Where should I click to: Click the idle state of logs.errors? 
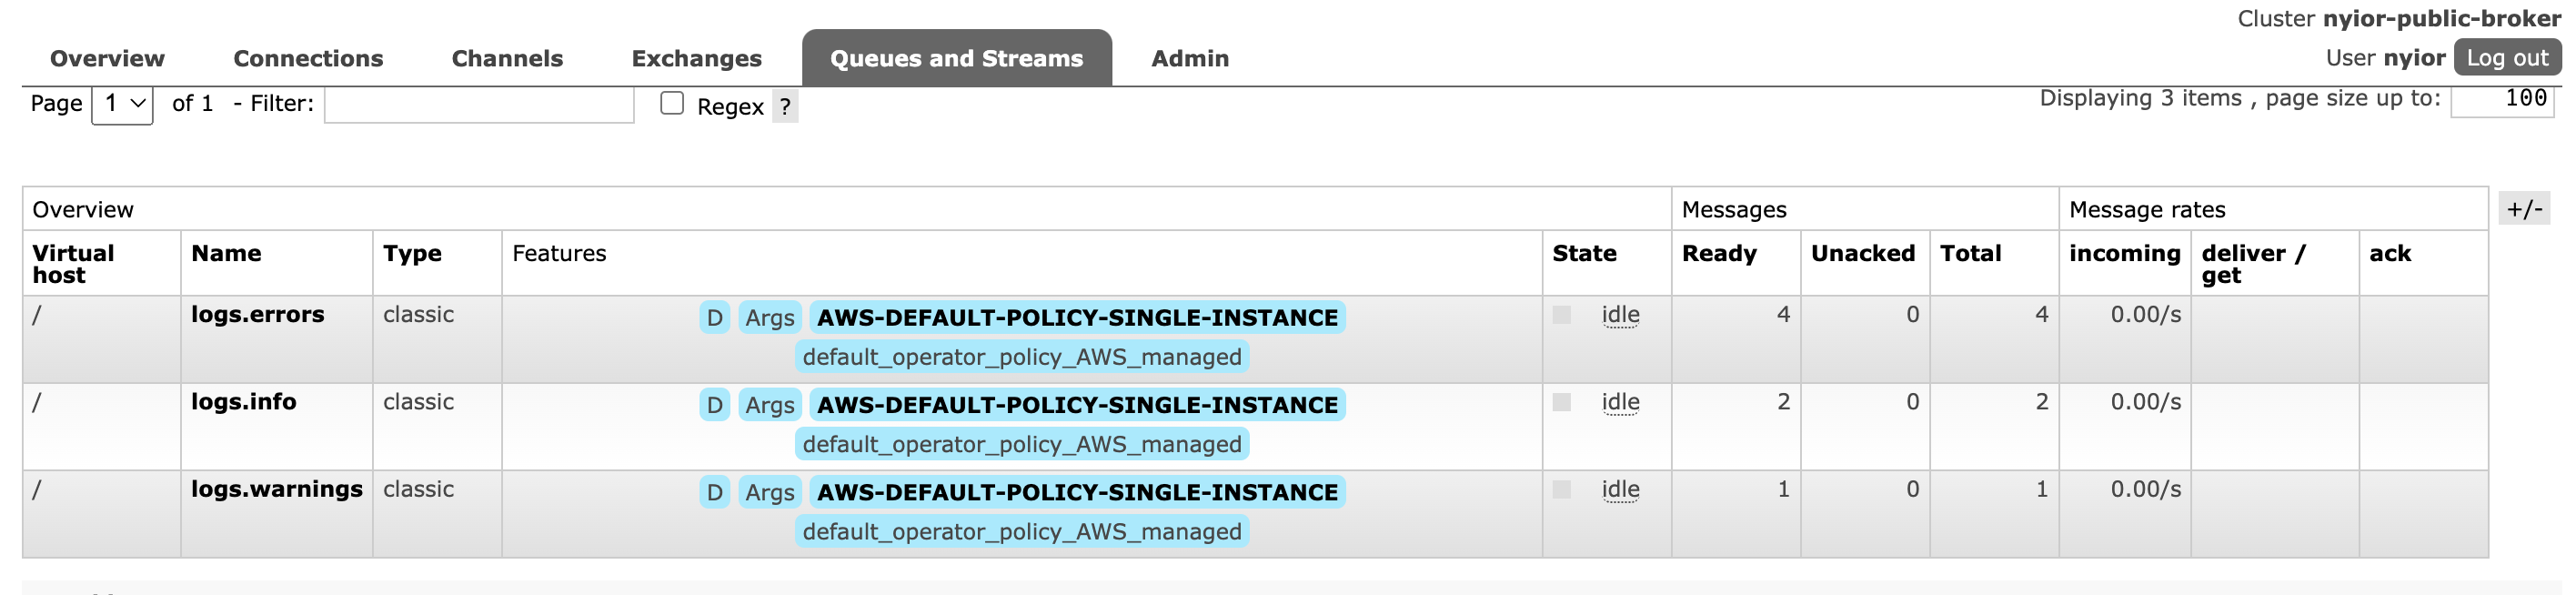click(1620, 314)
